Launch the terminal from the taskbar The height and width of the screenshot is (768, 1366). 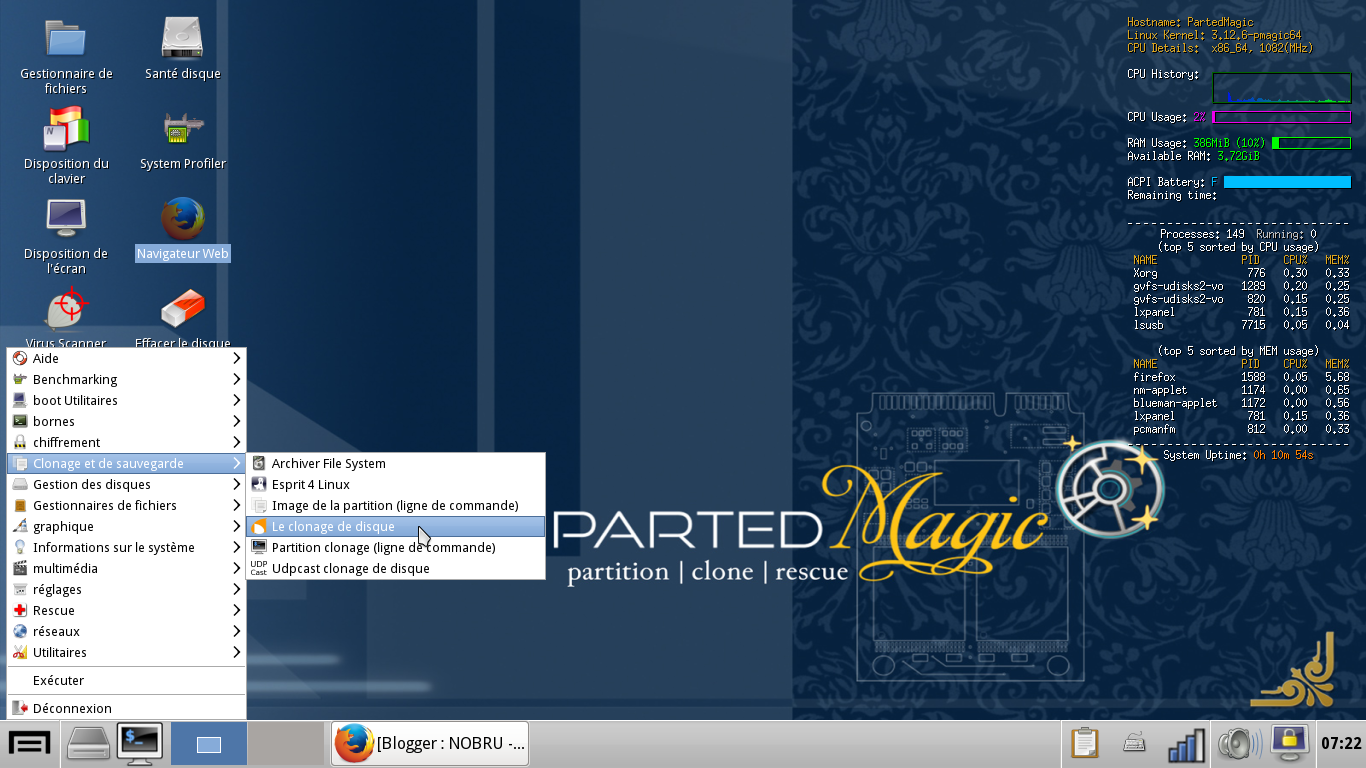click(x=139, y=744)
